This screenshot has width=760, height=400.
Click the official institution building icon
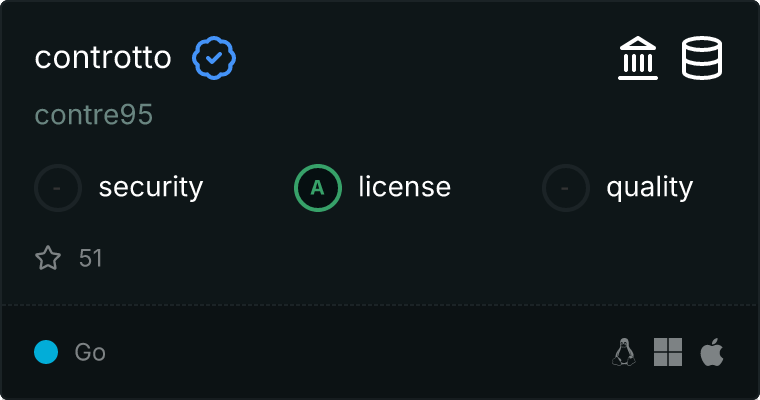(x=638, y=58)
